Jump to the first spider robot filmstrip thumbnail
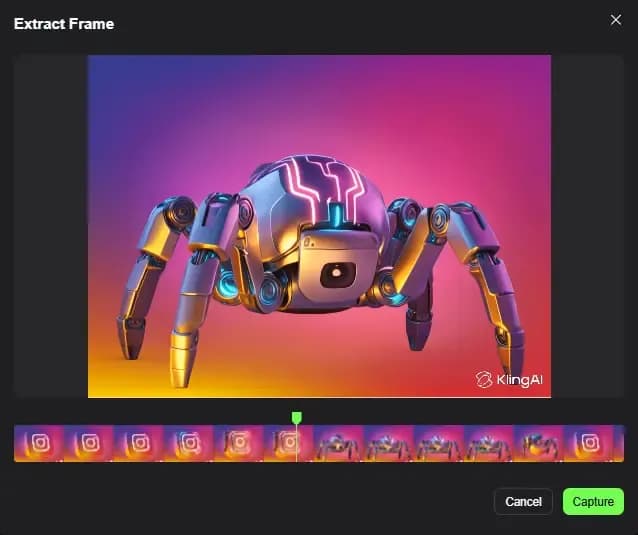638x535 pixels. coord(339,443)
